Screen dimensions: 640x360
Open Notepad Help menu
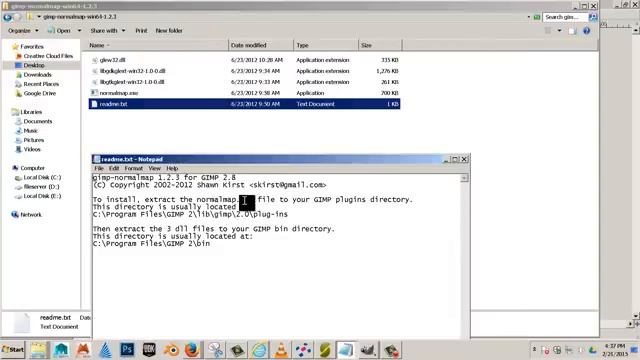[172, 169]
